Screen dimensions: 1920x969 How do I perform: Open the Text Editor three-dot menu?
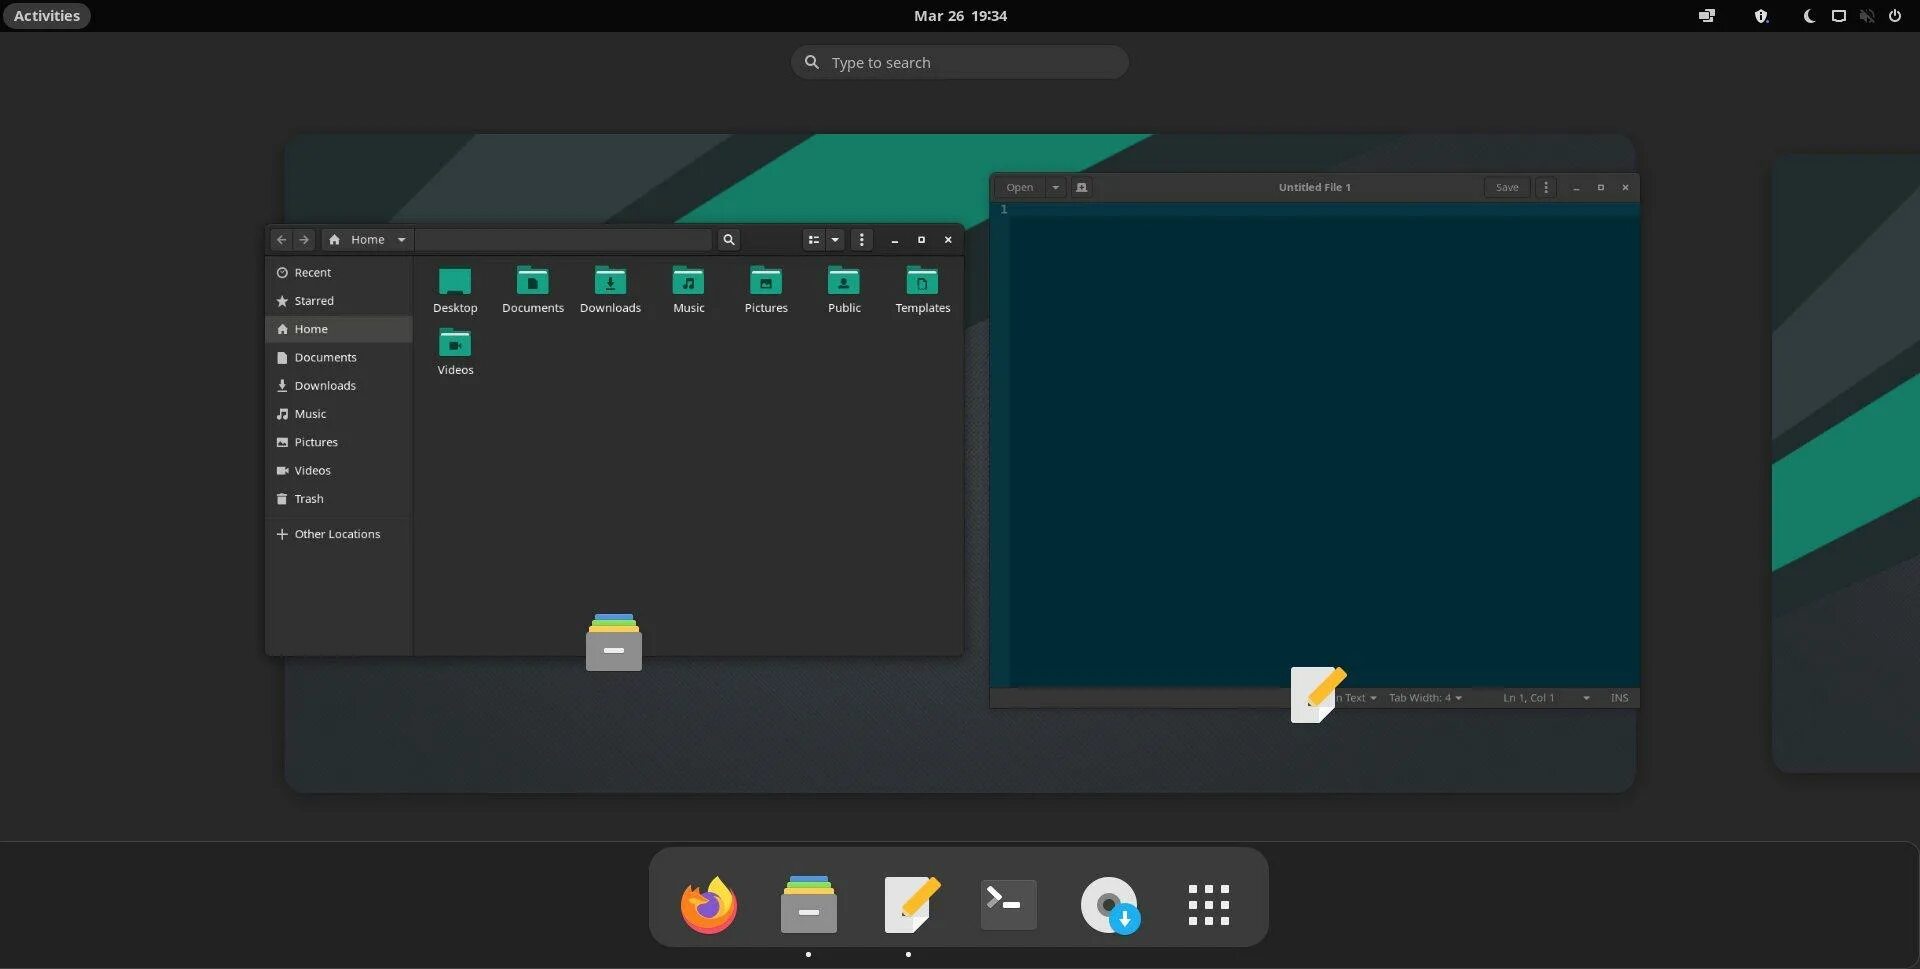pyautogui.click(x=1546, y=187)
